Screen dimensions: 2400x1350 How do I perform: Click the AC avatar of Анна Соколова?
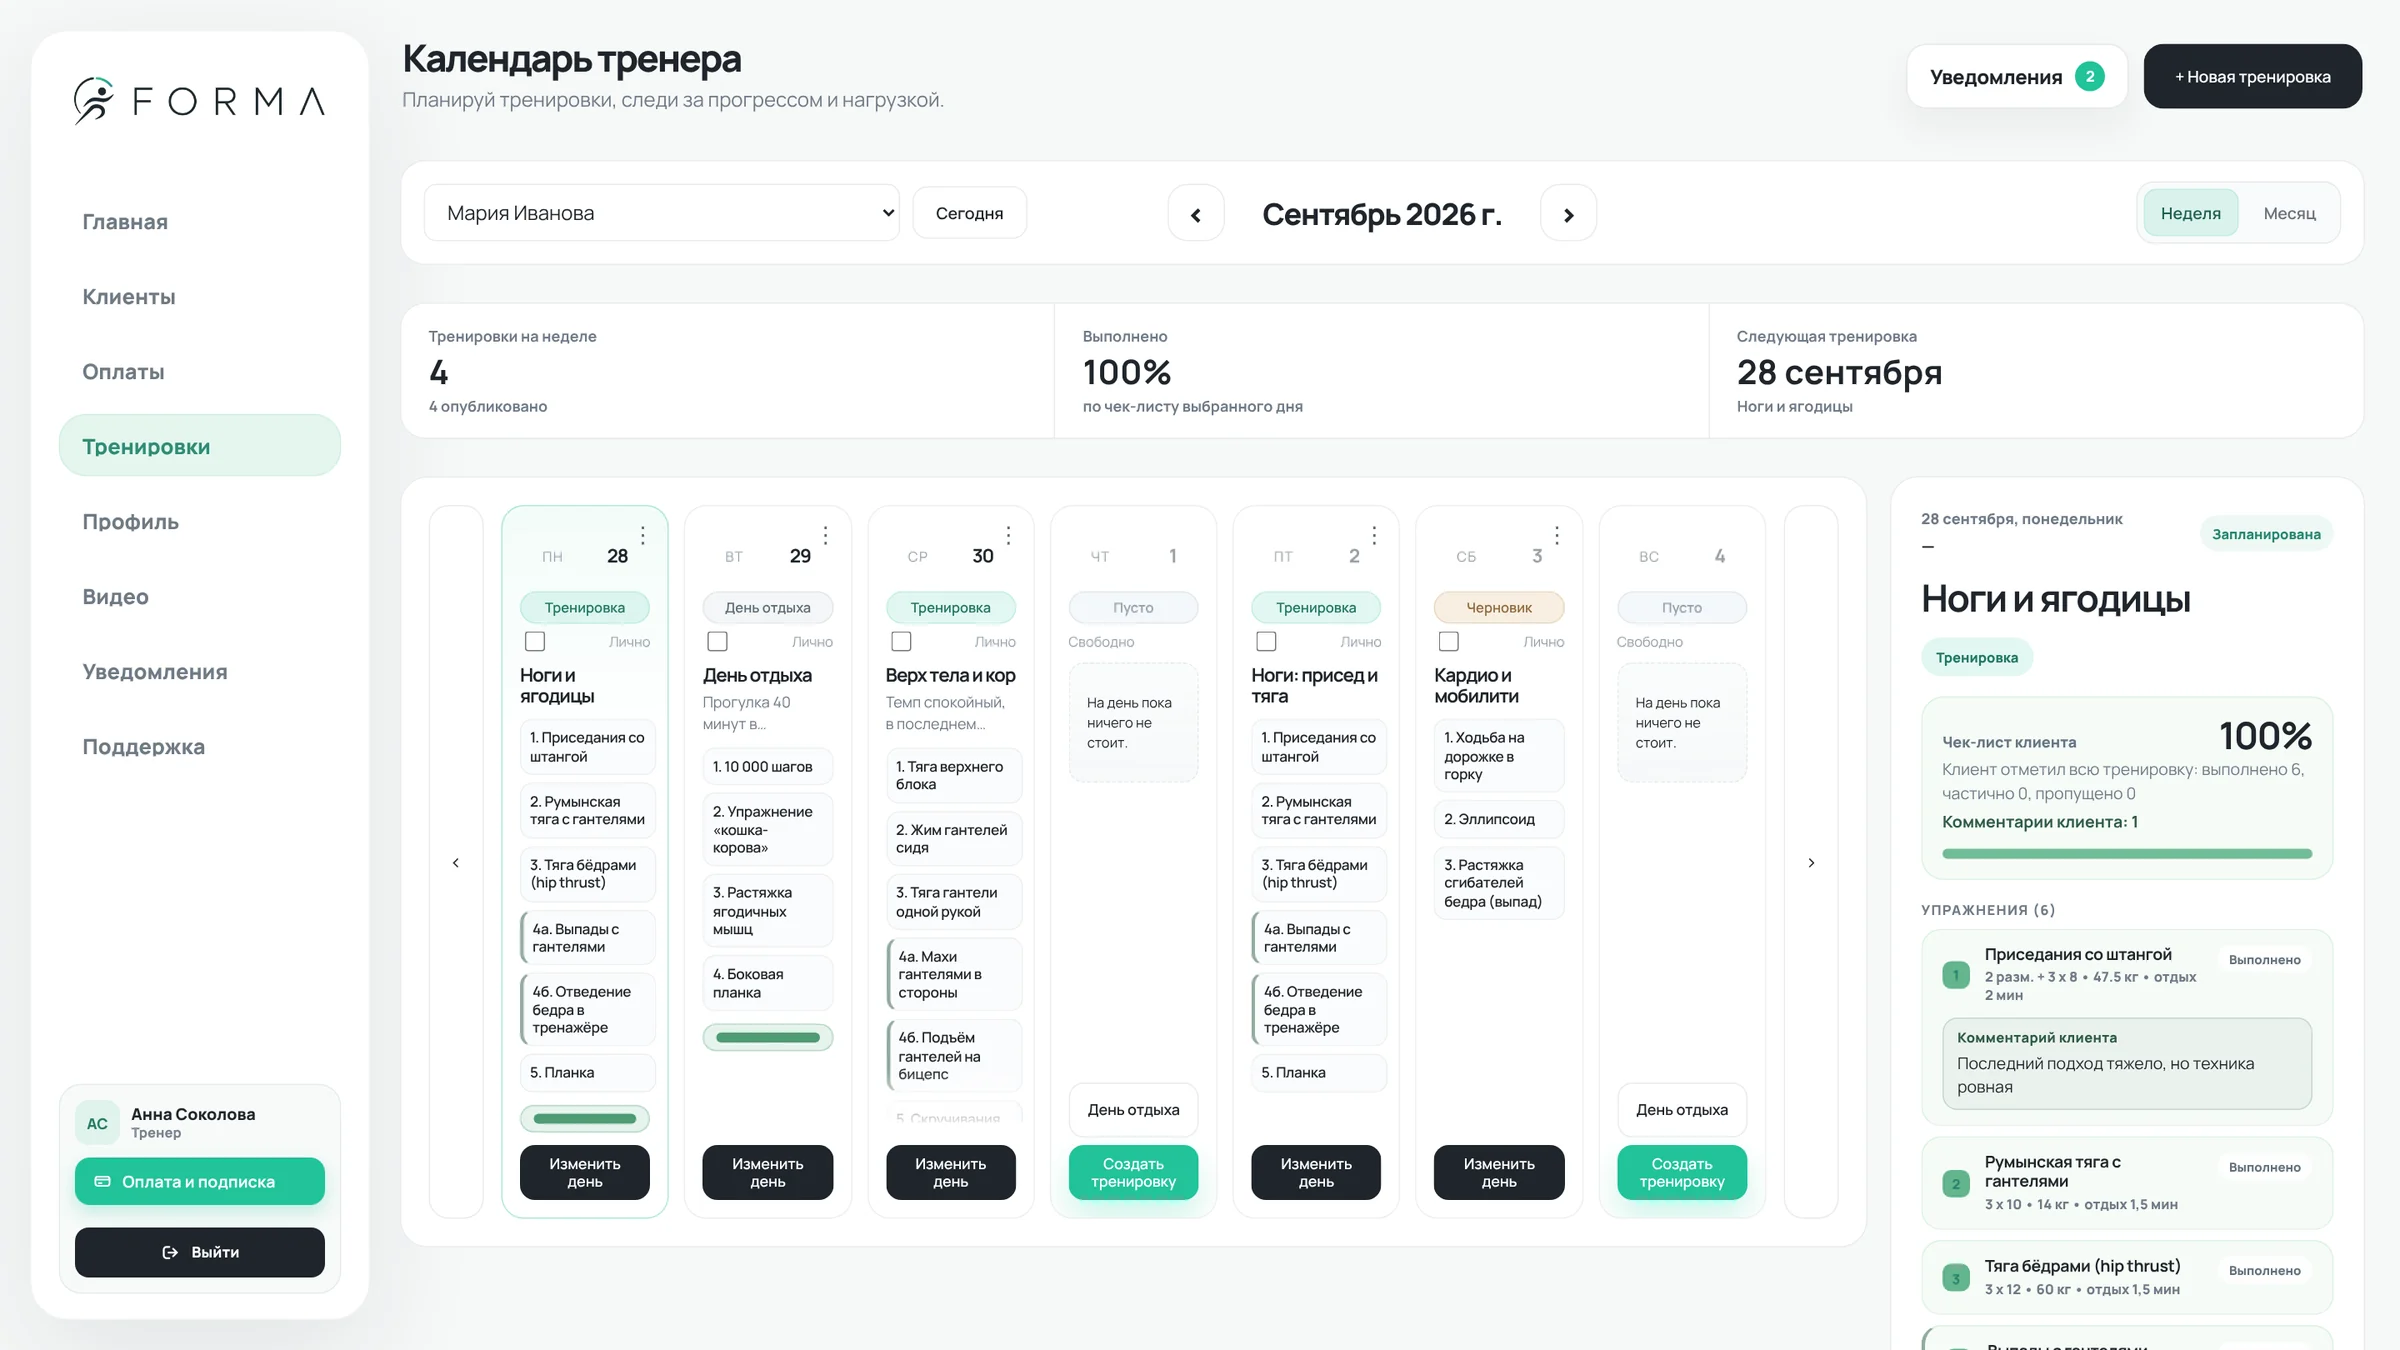[97, 1123]
